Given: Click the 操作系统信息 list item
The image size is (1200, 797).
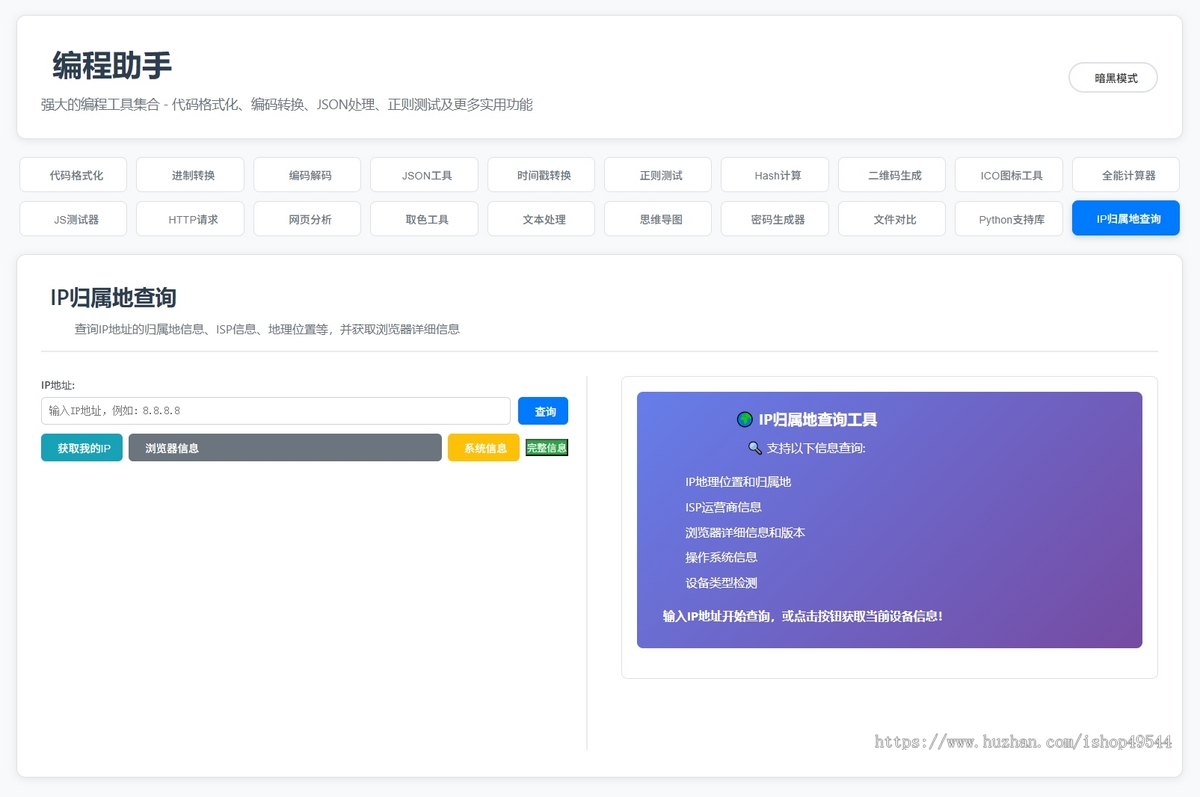Looking at the screenshot, I should click(x=721, y=557).
